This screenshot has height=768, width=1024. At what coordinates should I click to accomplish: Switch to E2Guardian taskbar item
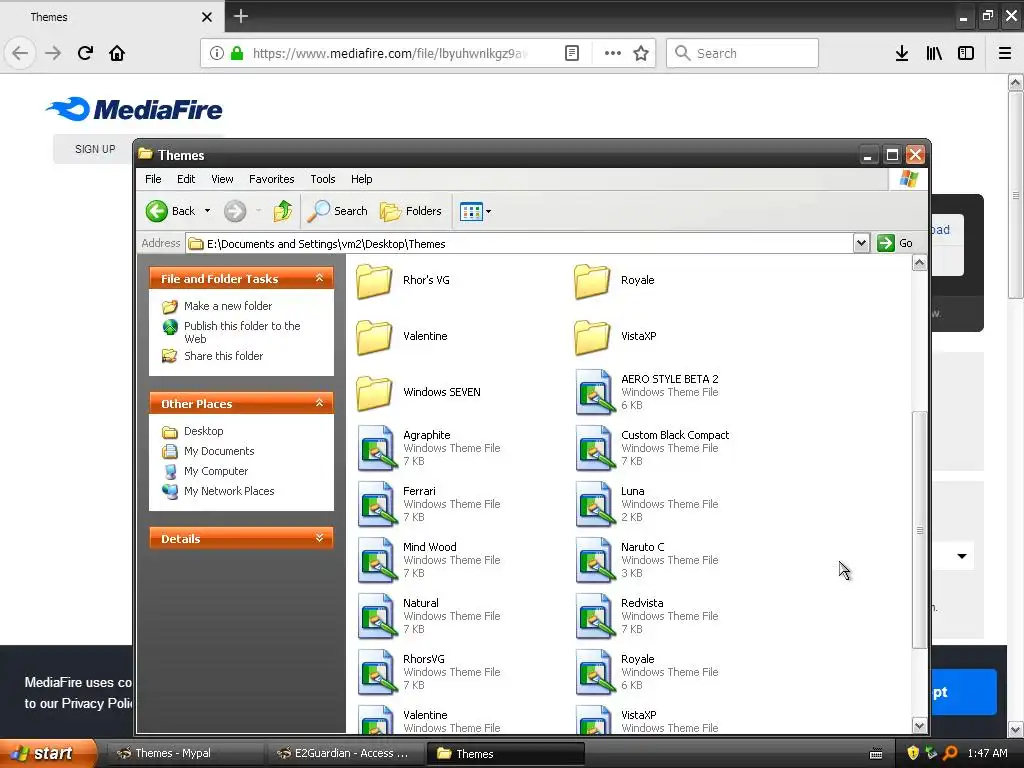346,753
